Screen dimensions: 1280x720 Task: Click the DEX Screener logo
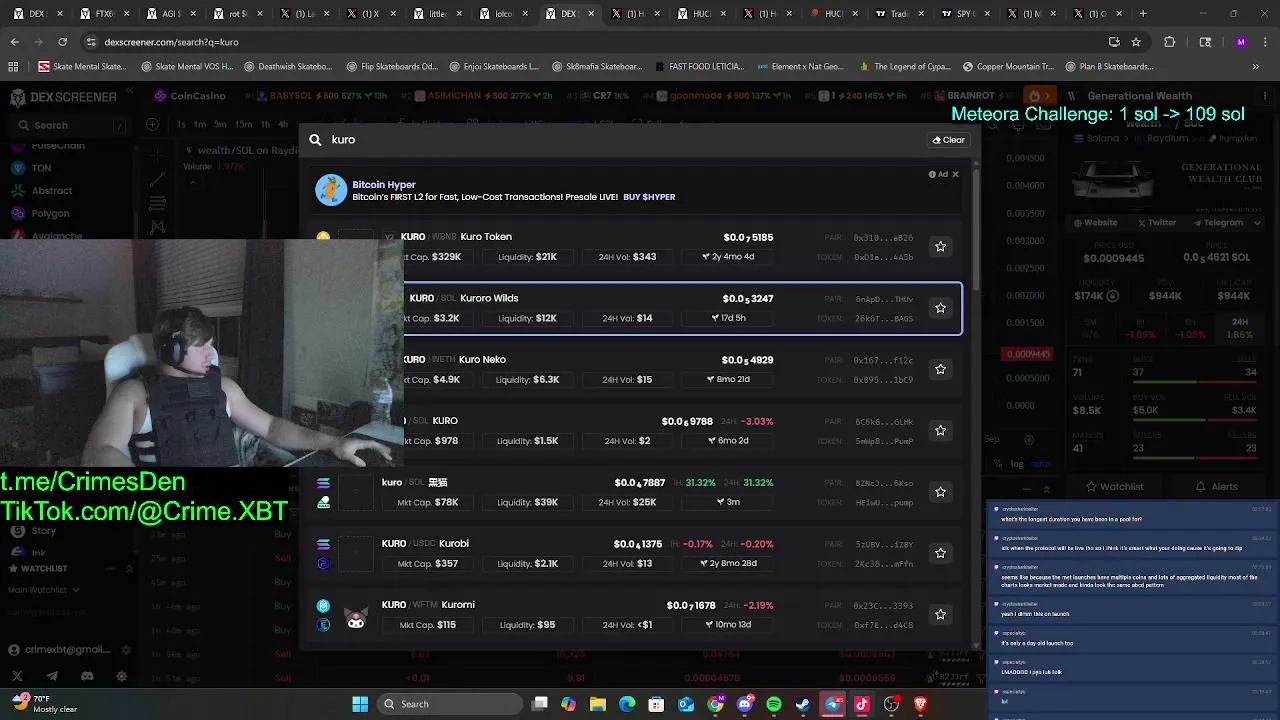pos(62,97)
